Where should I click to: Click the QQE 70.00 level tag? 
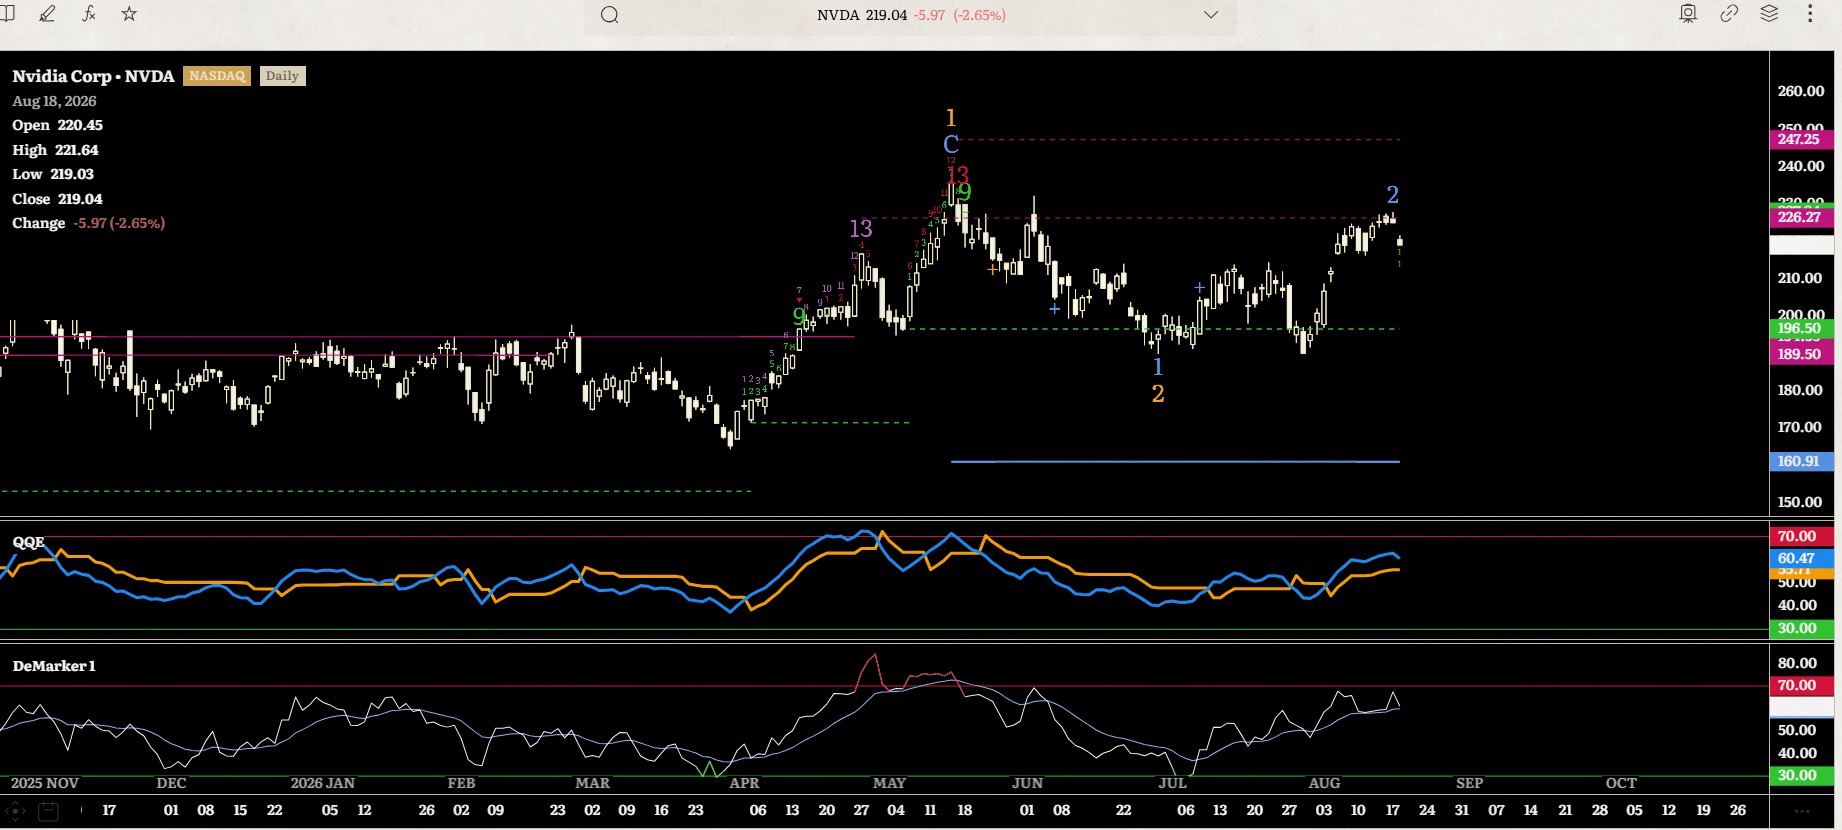(x=1800, y=536)
